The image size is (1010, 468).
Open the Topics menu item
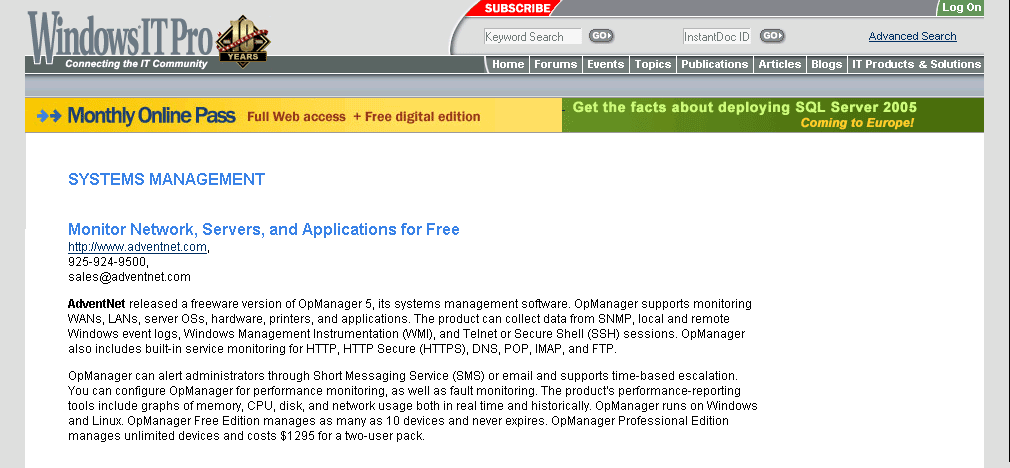[x=653, y=64]
